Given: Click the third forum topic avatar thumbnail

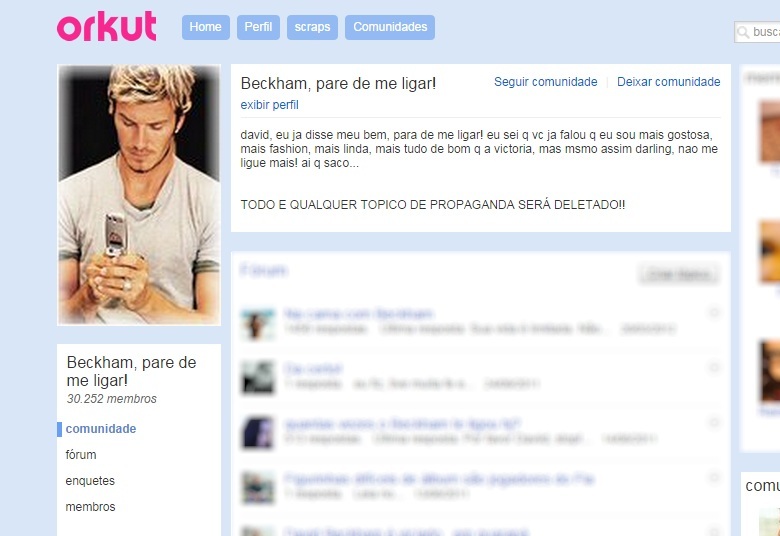Looking at the screenshot, I should click(258, 432).
